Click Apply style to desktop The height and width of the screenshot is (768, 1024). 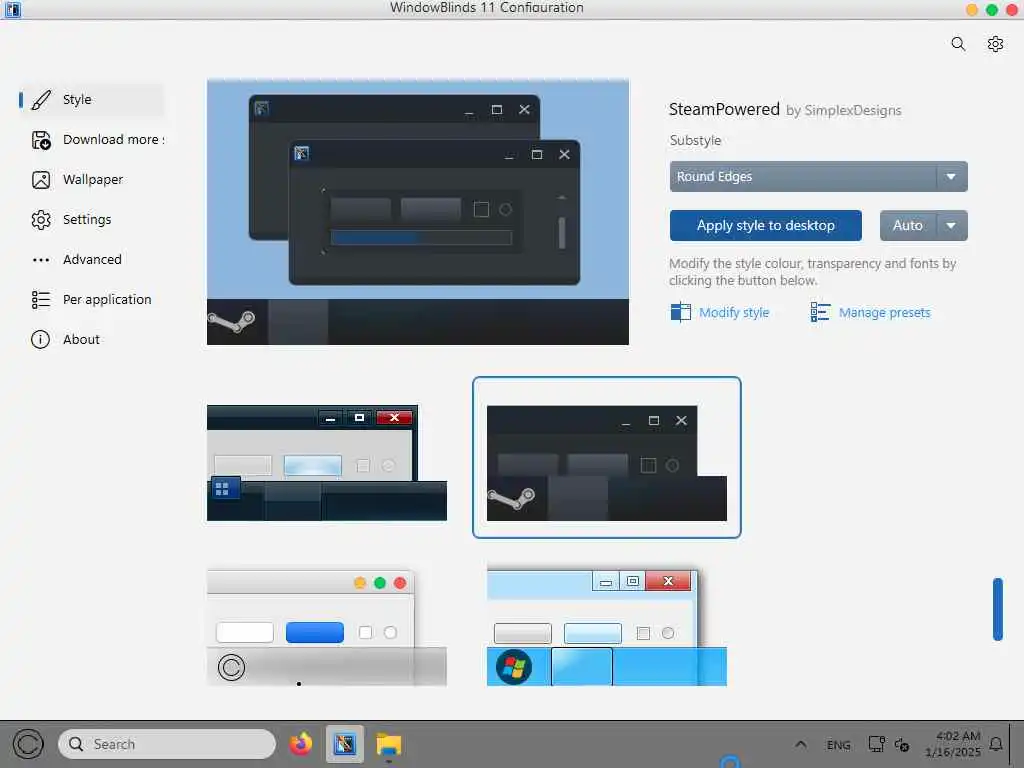coord(765,225)
